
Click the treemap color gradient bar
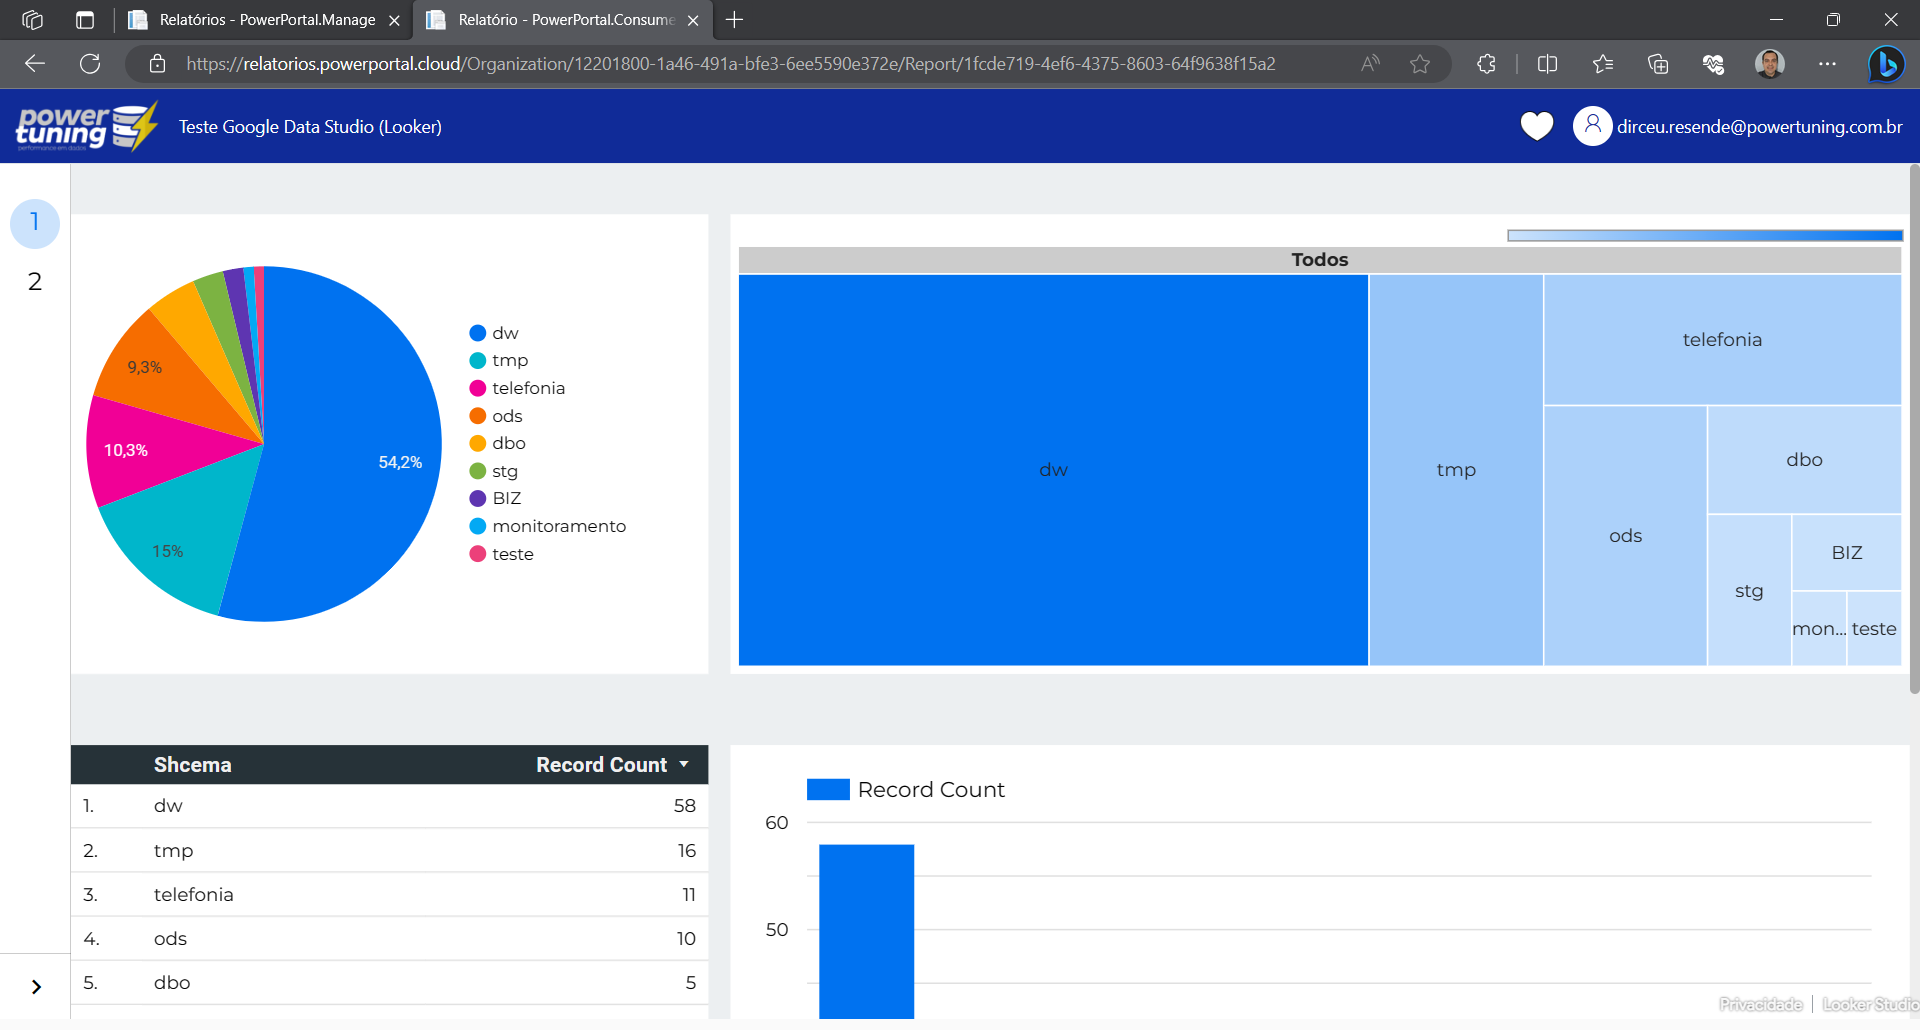pos(1704,236)
